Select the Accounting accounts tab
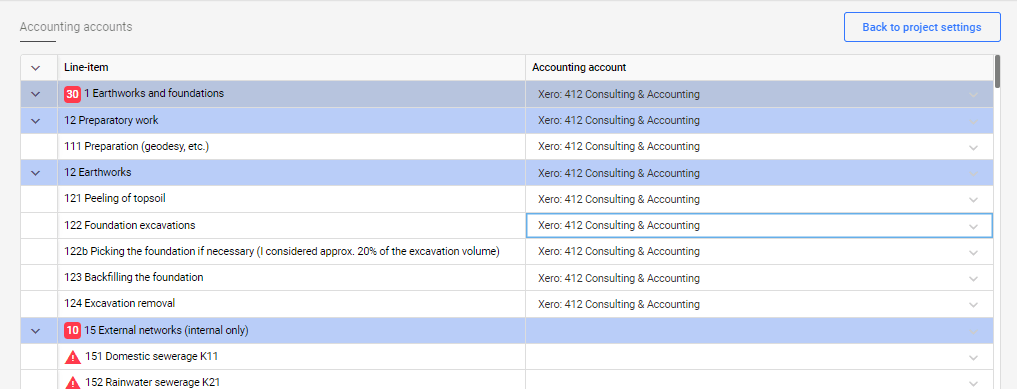 tap(76, 27)
